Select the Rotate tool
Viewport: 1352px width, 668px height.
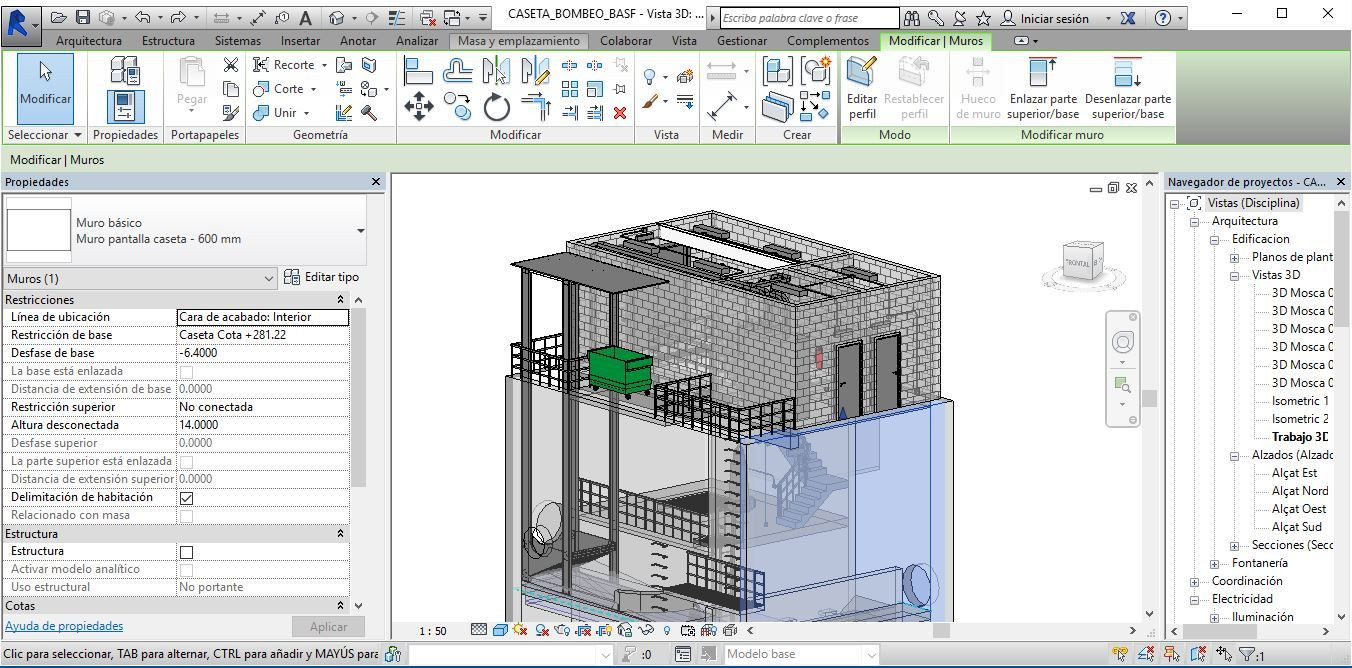point(496,107)
